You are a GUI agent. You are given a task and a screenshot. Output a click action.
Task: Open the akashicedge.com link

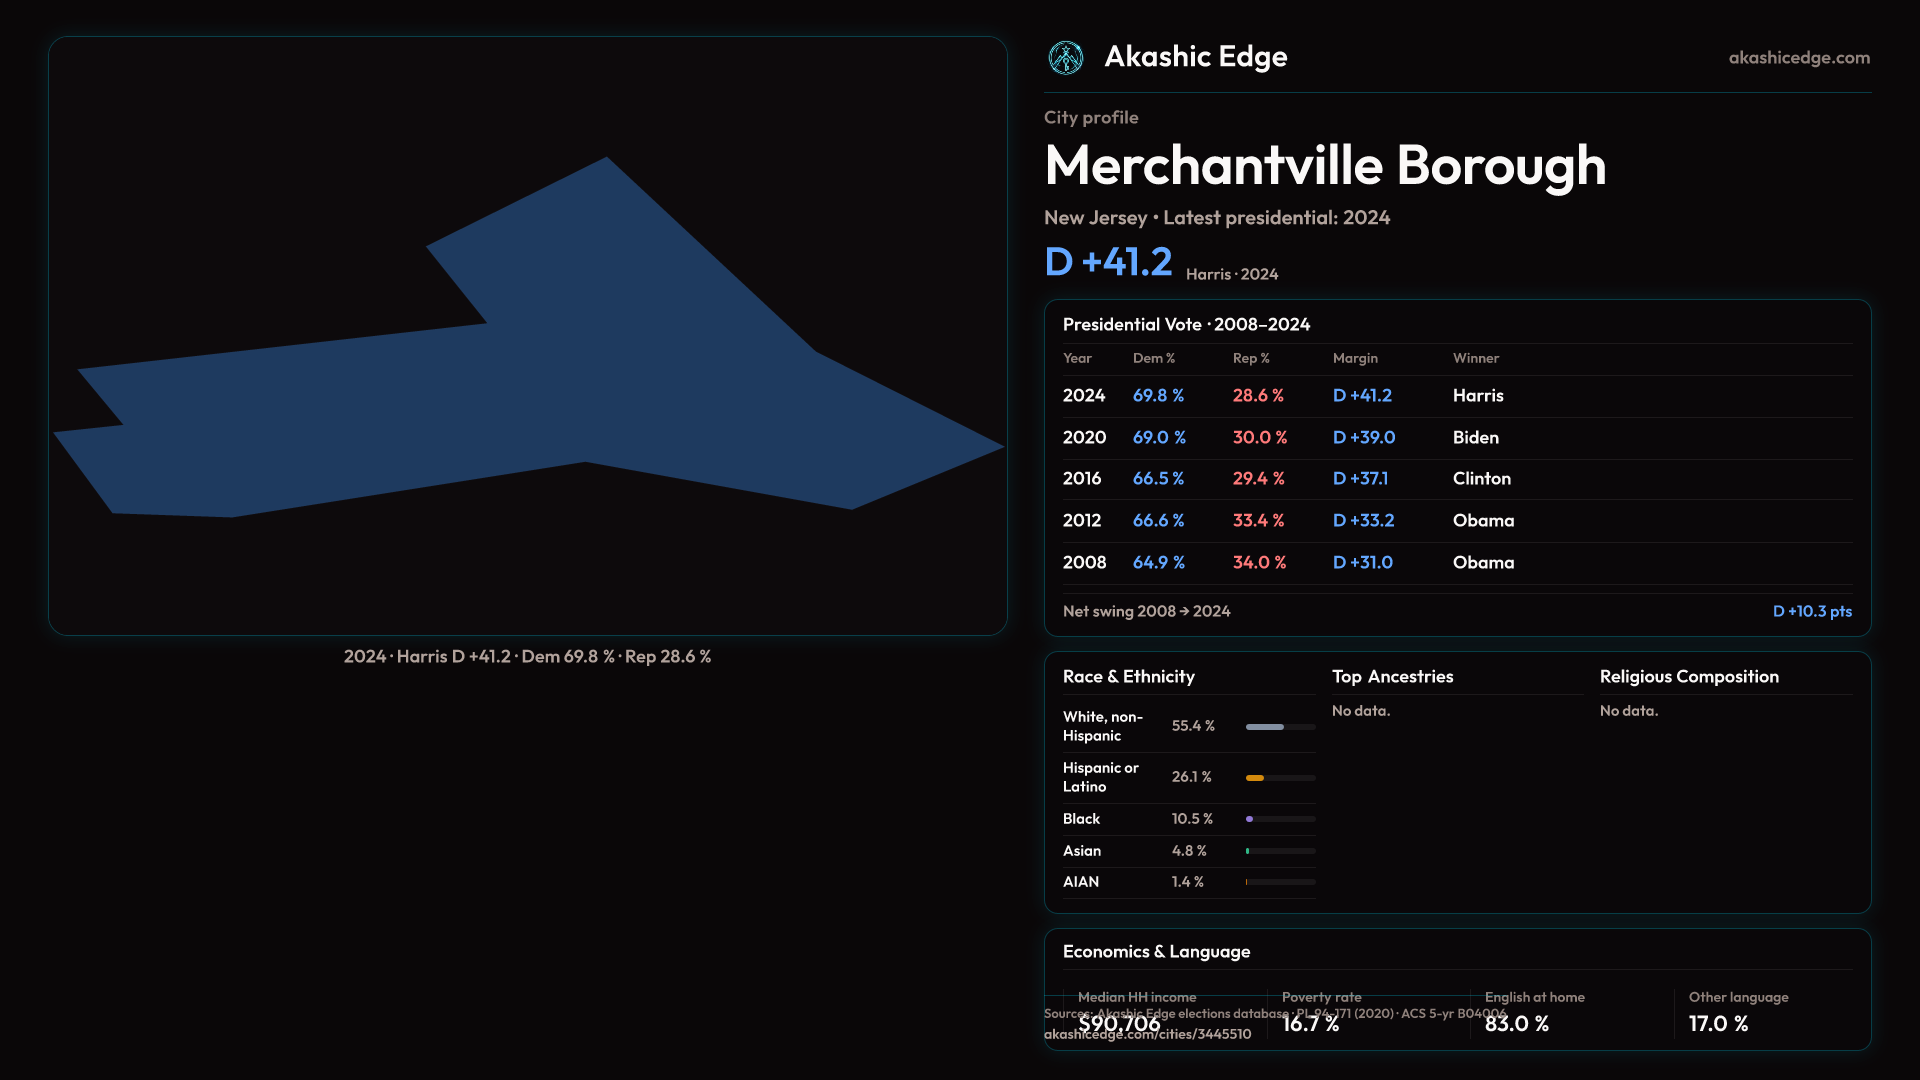coord(1798,58)
